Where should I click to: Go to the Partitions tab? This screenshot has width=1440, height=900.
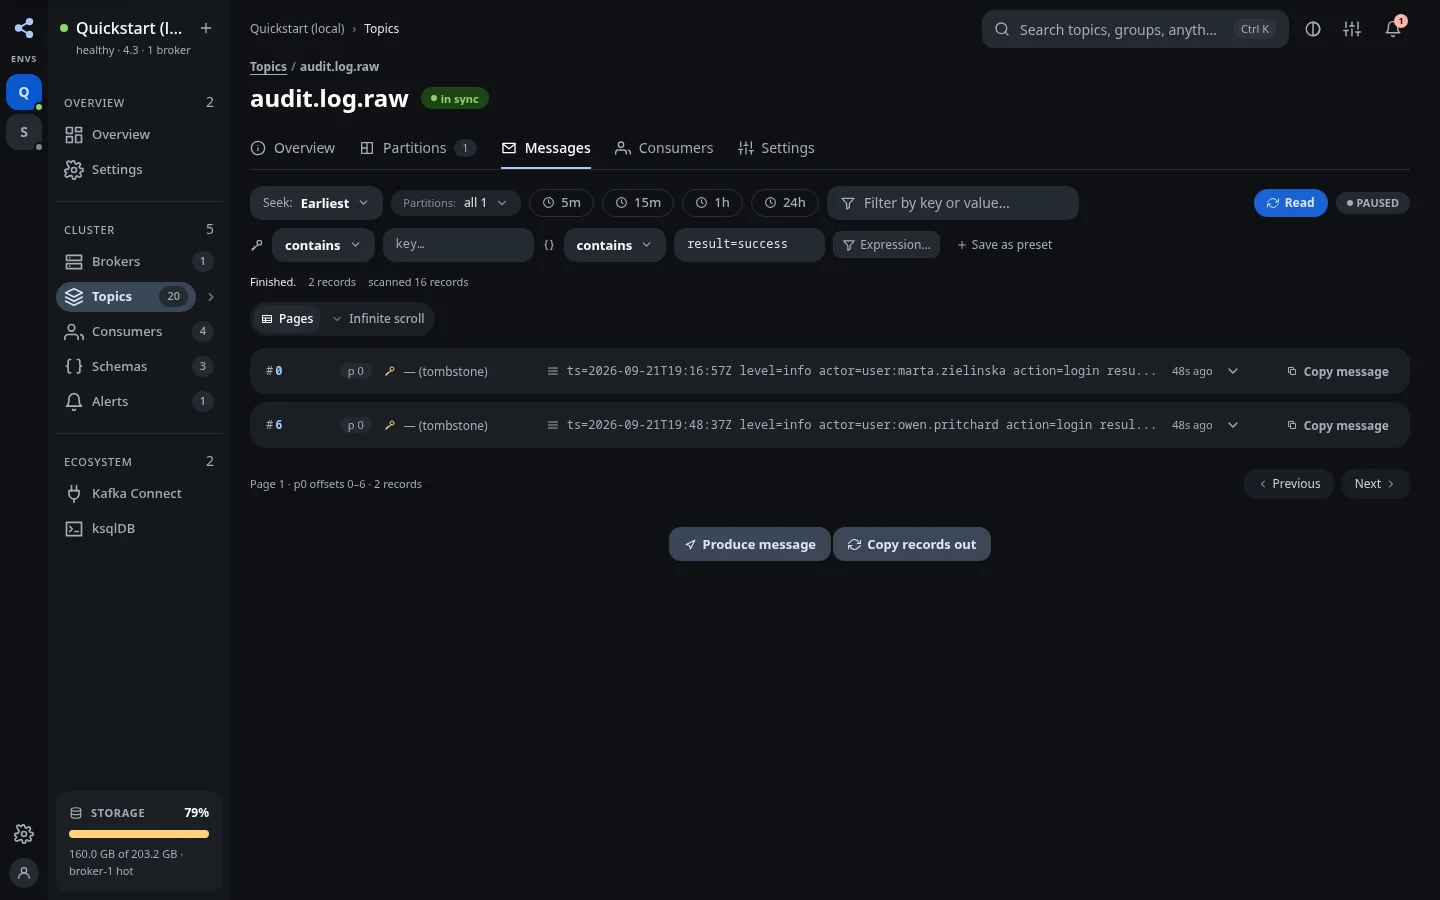(418, 148)
